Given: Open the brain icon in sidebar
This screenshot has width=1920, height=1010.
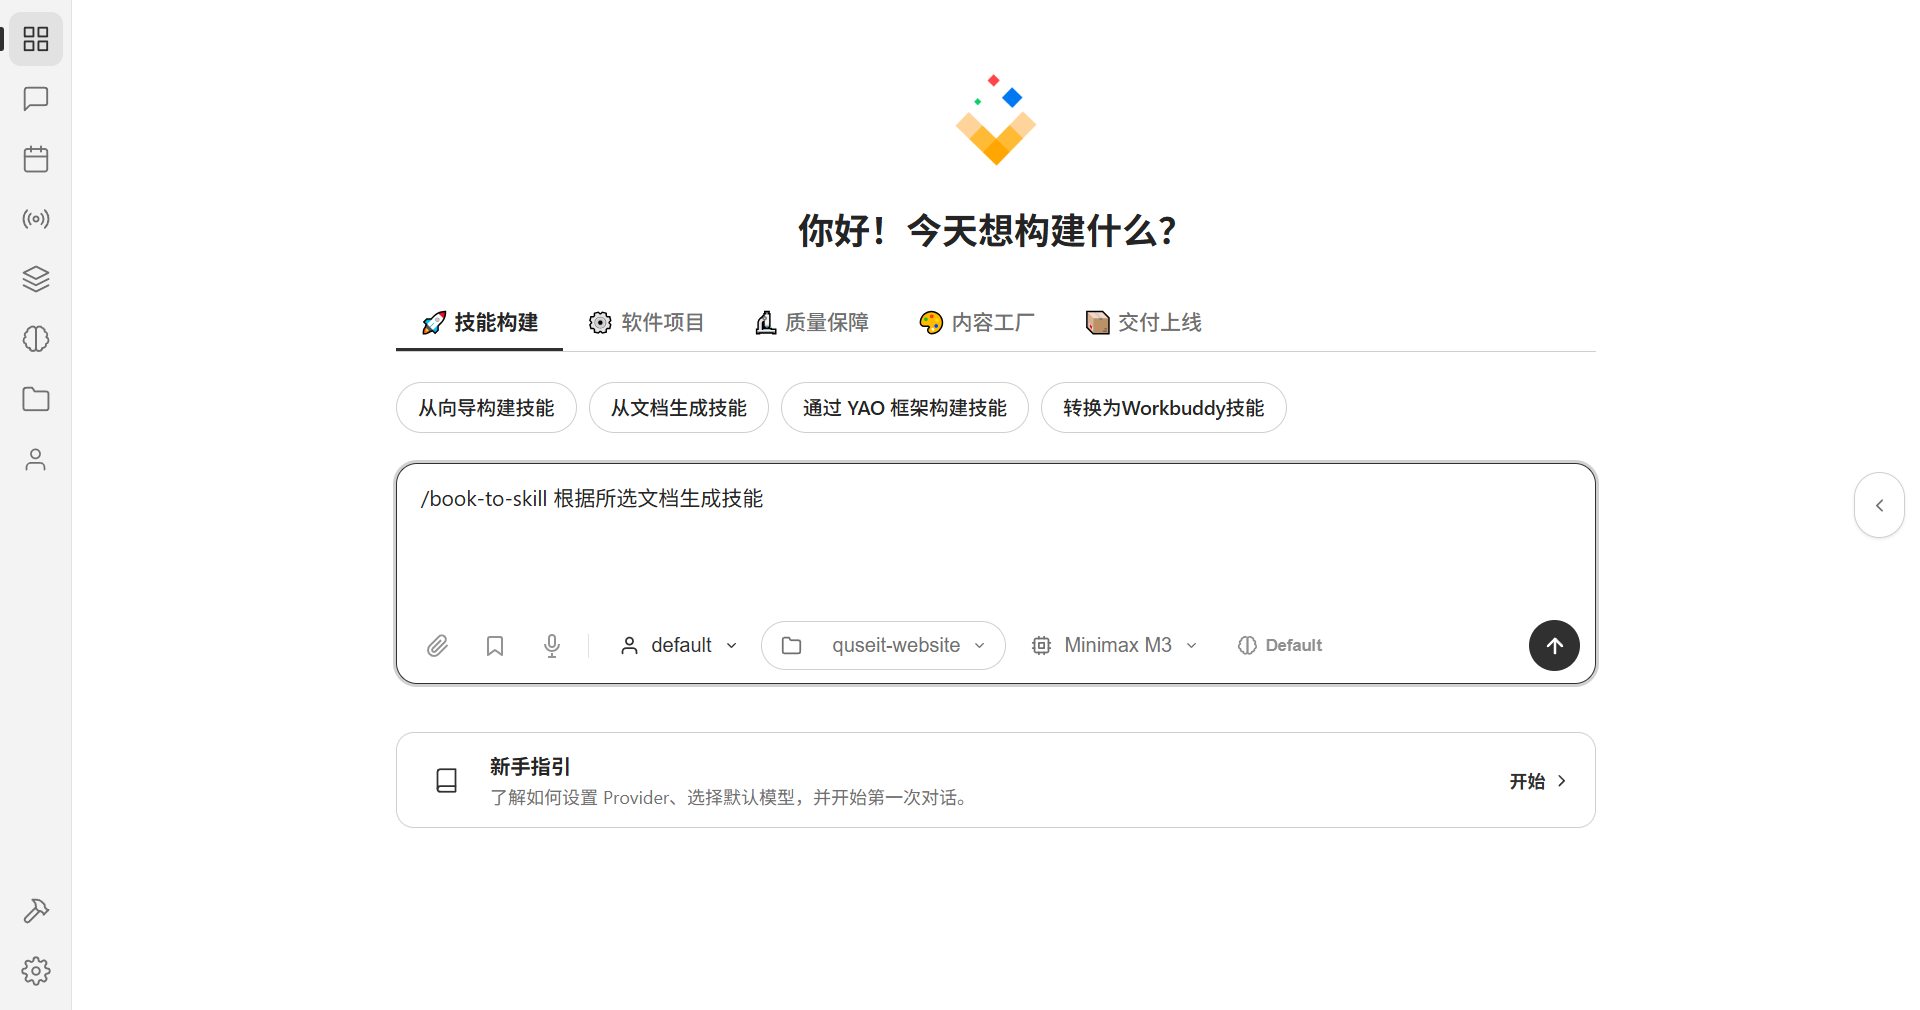Looking at the screenshot, I should 36,339.
